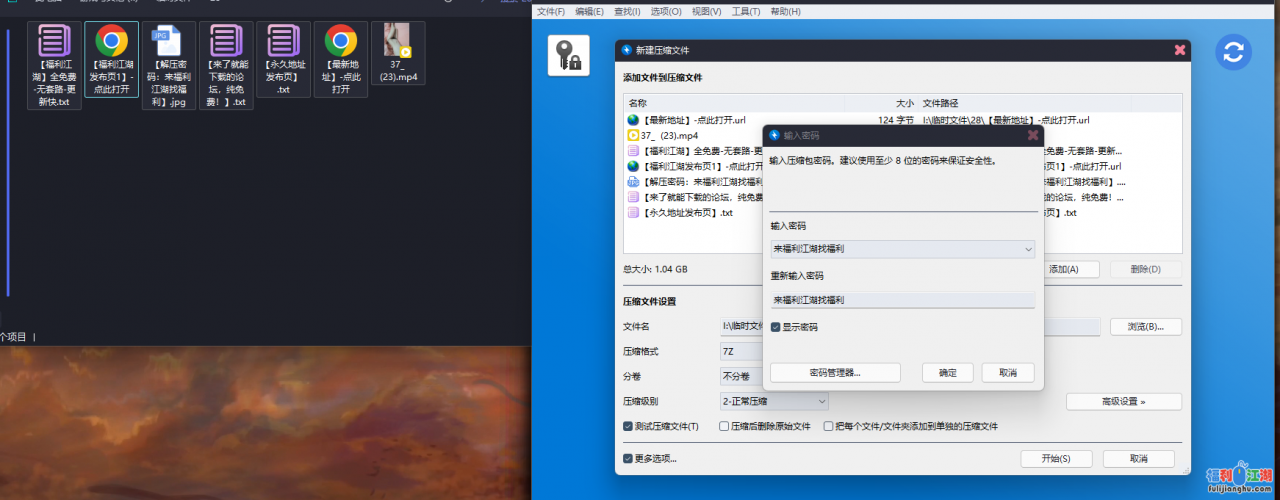
Task: Close the 输入密码 dialog with its X icon
Action: point(1033,134)
